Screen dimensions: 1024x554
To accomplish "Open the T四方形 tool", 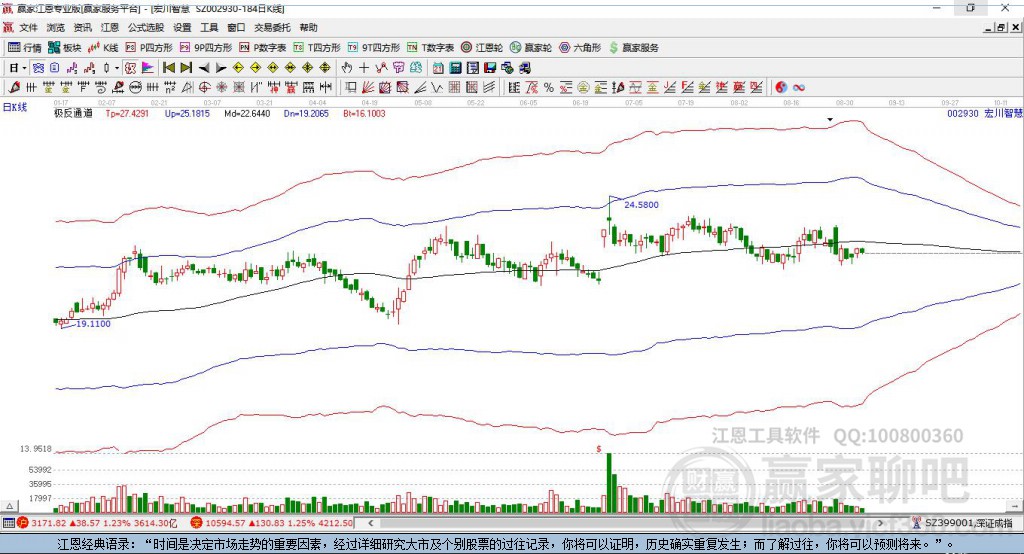I will point(317,48).
